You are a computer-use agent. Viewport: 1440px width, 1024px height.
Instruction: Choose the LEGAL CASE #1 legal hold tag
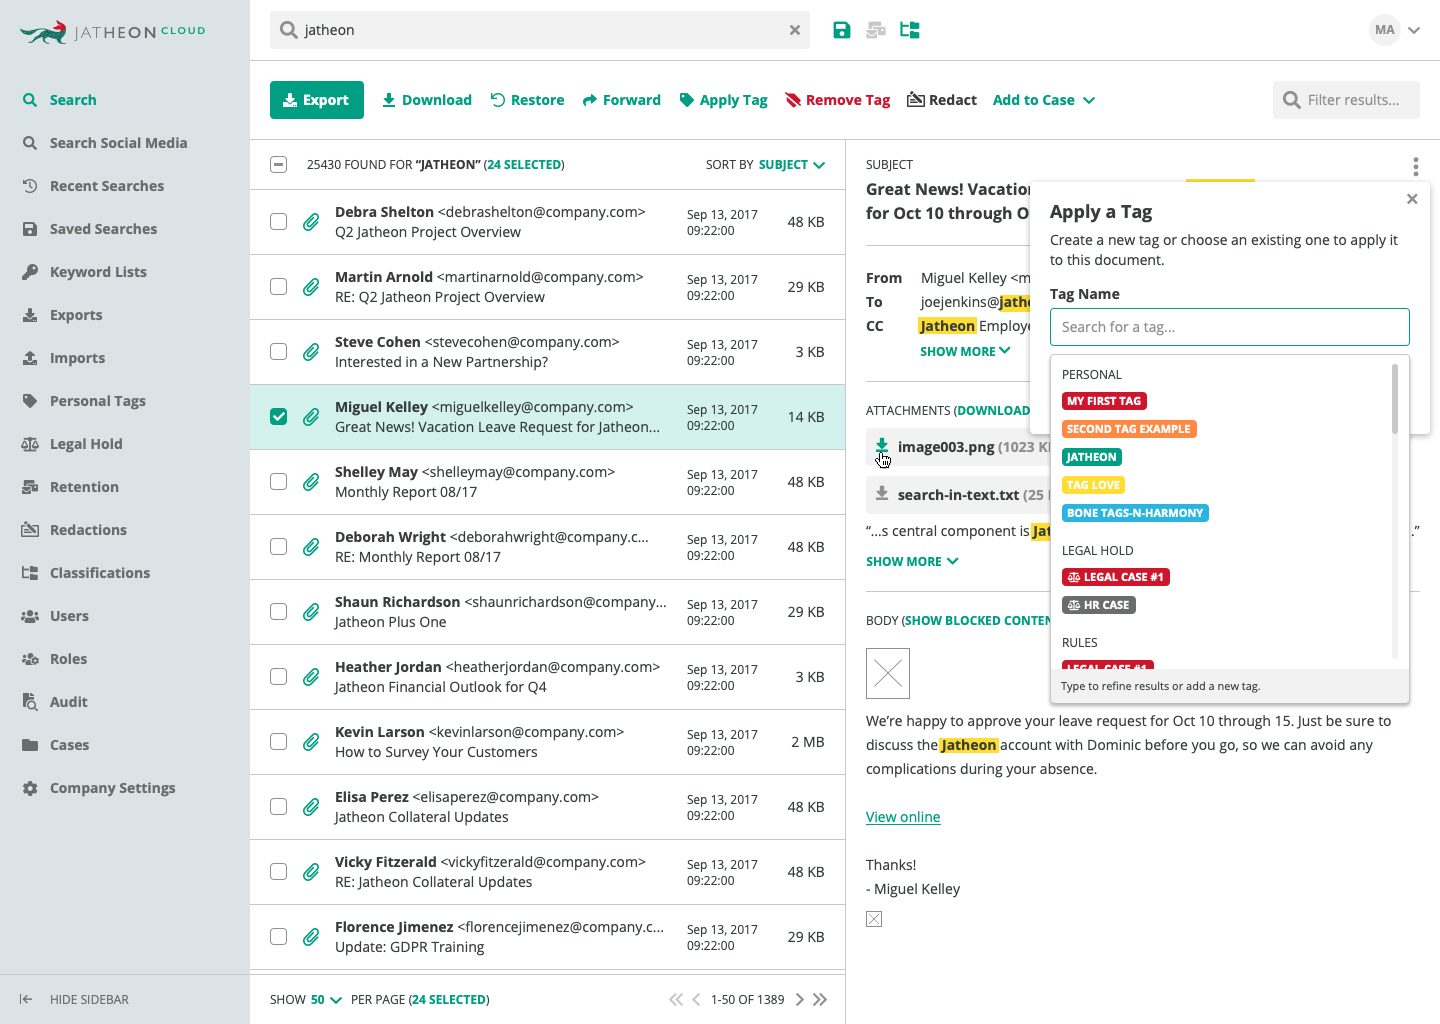click(x=1116, y=577)
